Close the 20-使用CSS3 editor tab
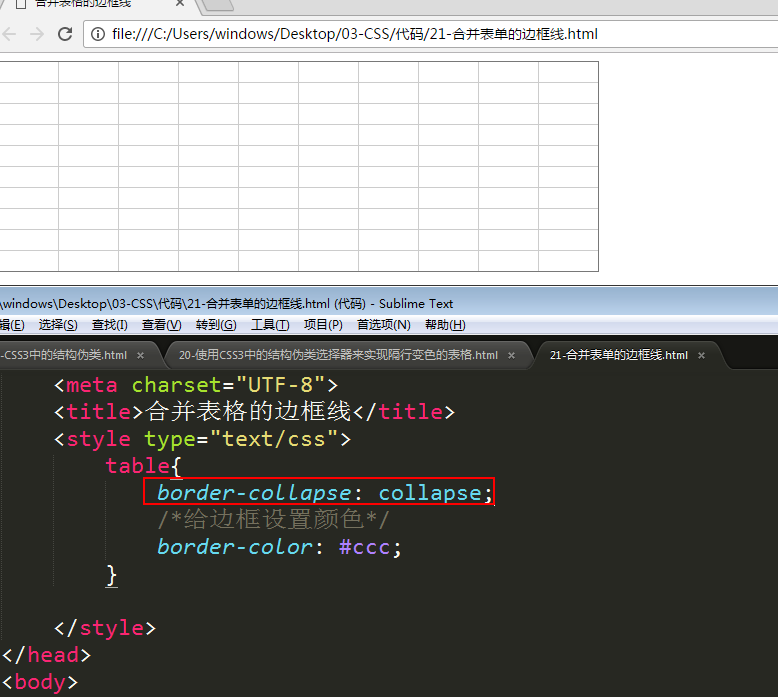The height and width of the screenshot is (697, 778). (x=512, y=355)
